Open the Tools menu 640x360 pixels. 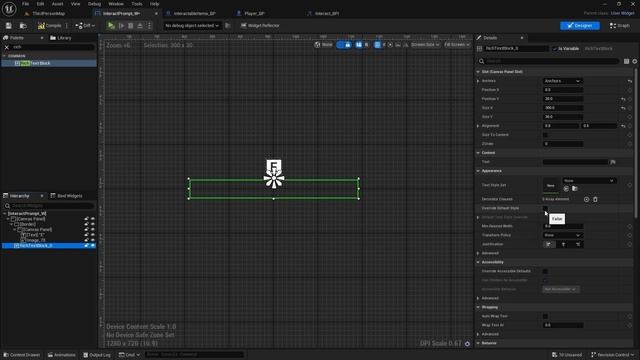click(137, 4)
